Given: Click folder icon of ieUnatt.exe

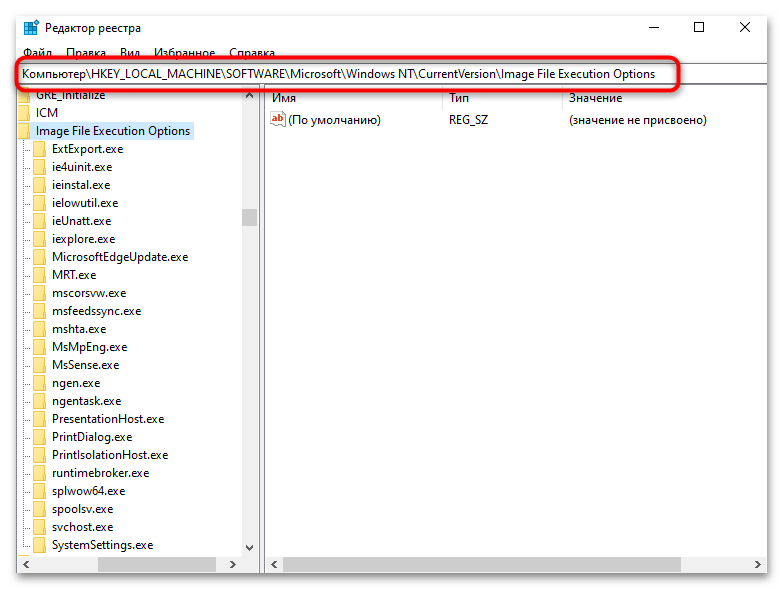Looking at the screenshot, I should pyautogui.click(x=39, y=221).
